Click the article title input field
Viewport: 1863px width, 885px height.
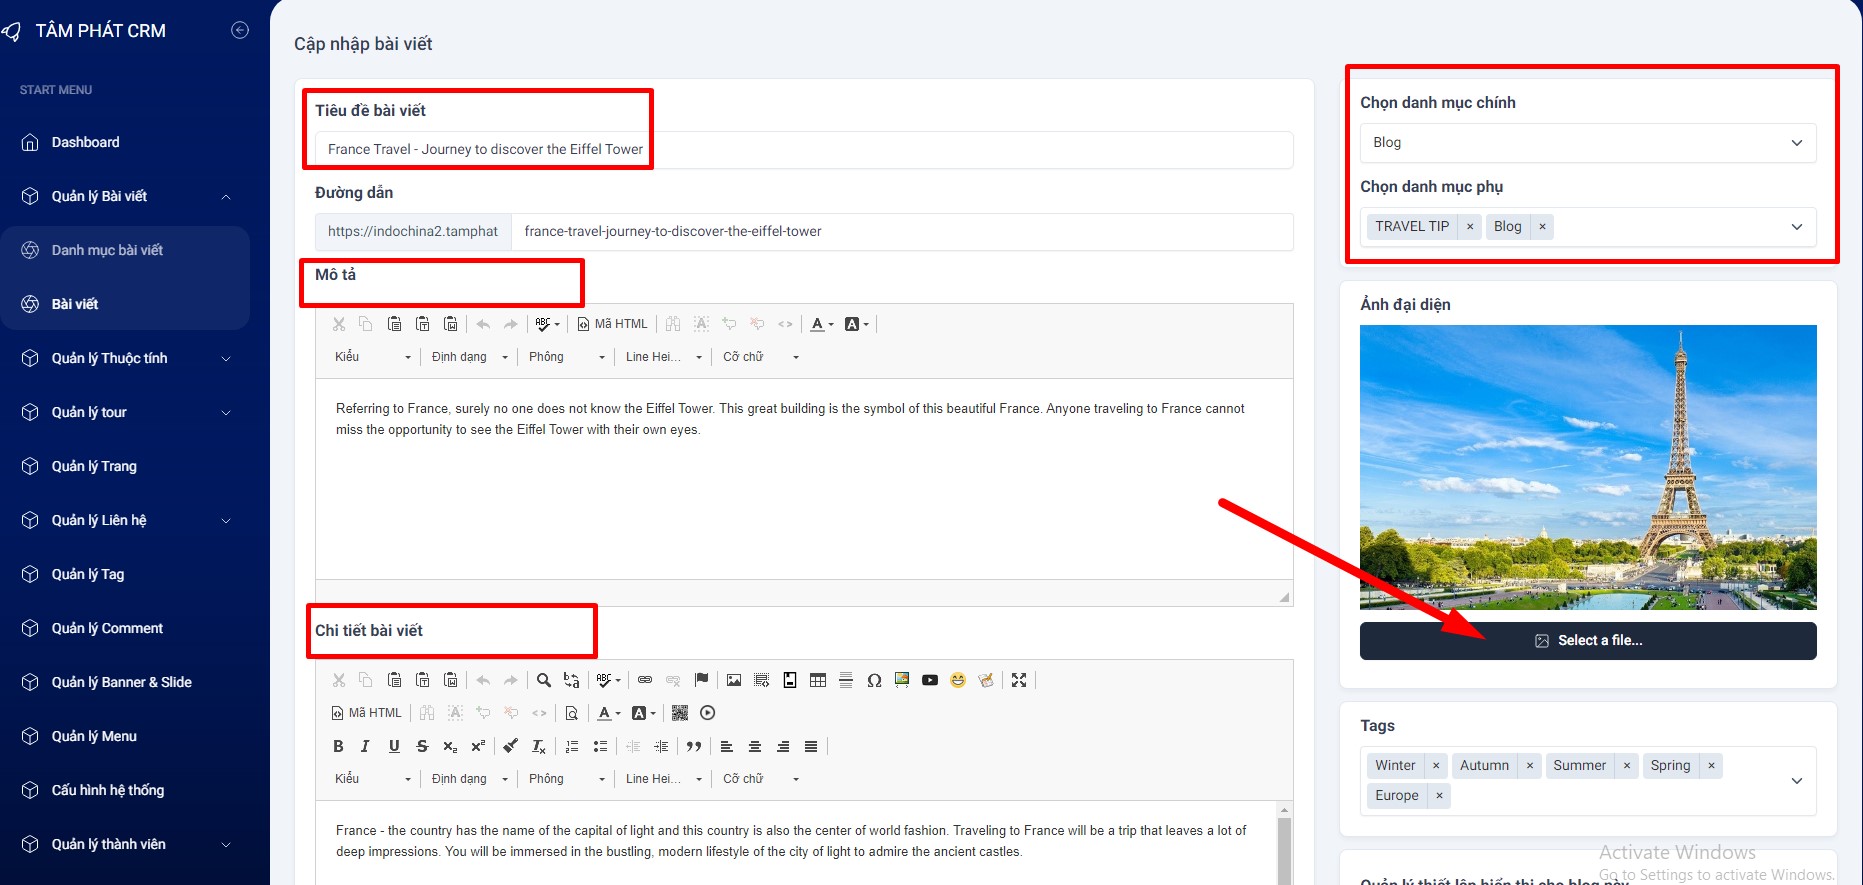pos(802,149)
